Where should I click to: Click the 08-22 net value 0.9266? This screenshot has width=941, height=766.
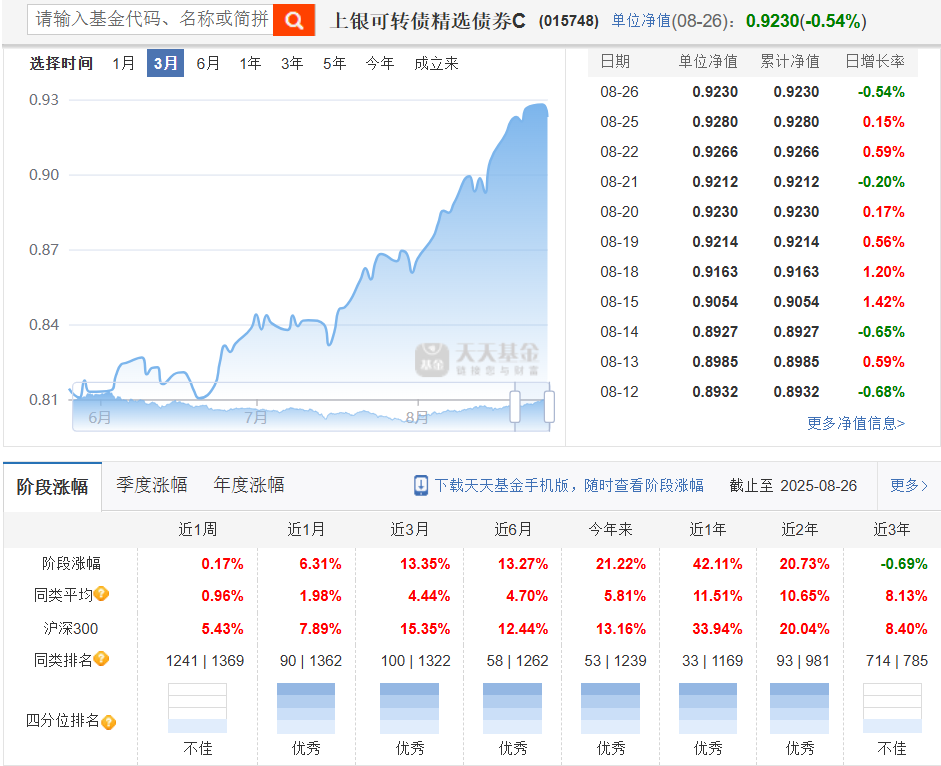[x=715, y=152]
